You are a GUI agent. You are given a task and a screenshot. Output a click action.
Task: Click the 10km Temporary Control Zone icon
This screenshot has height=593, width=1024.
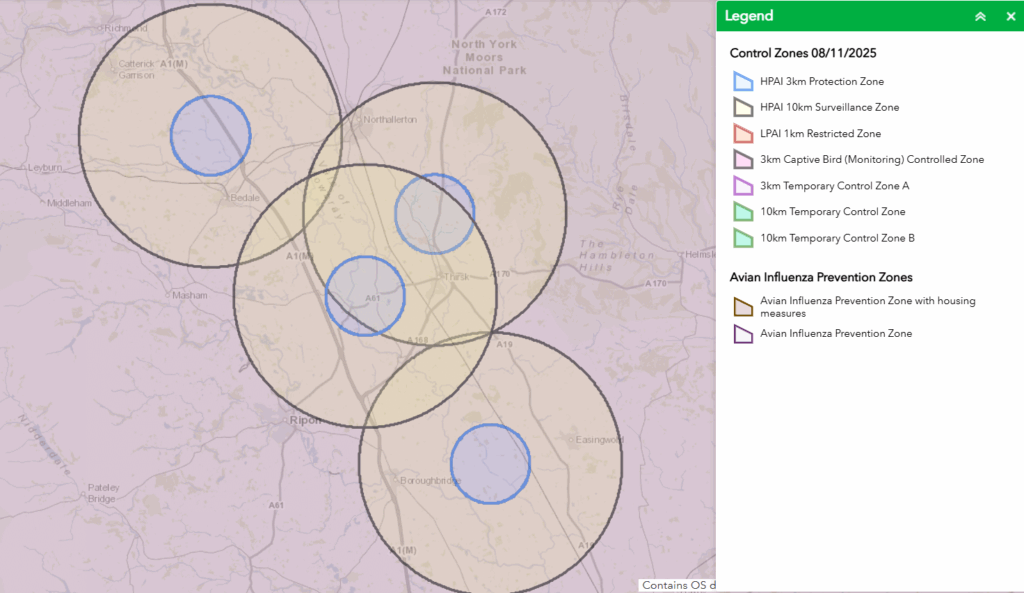point(742,211)
